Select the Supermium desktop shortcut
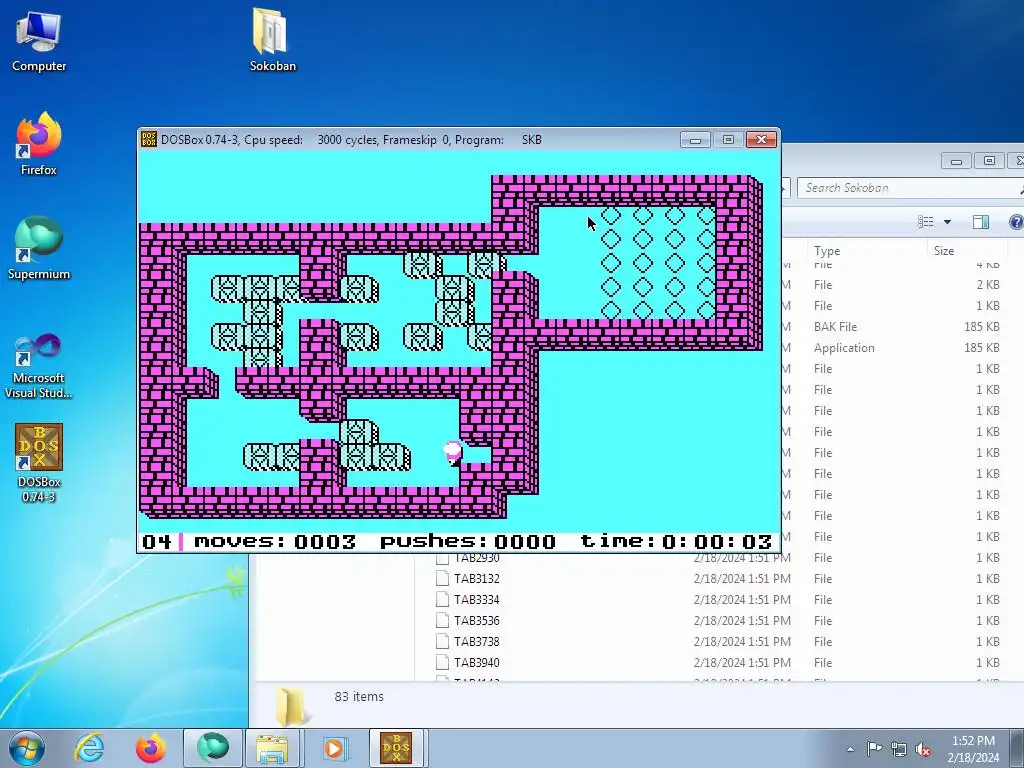Image resolution: width=1024 pixels, height=768 pixels. click(39, 248)
